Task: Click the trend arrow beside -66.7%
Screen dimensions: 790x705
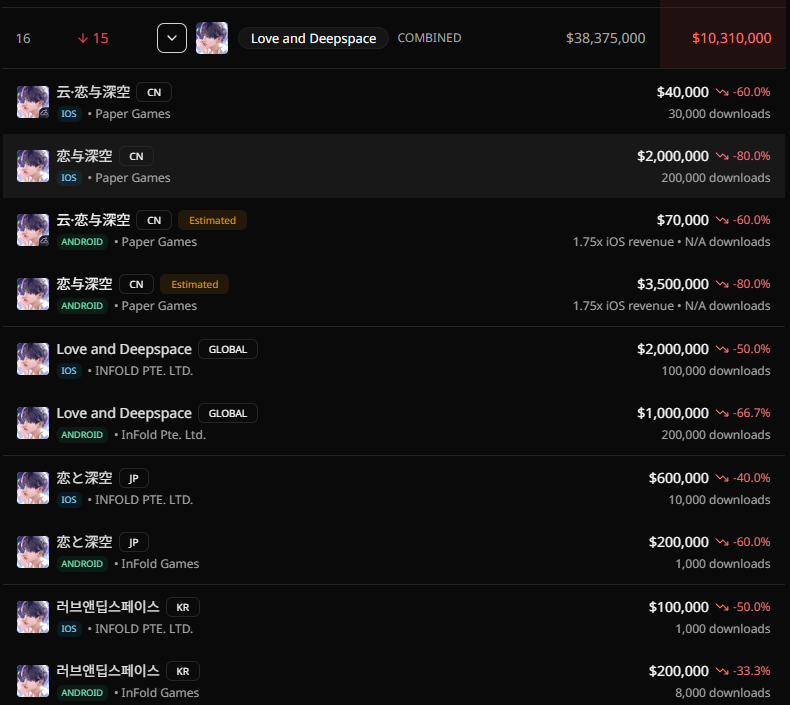Action: coord(722,413)
